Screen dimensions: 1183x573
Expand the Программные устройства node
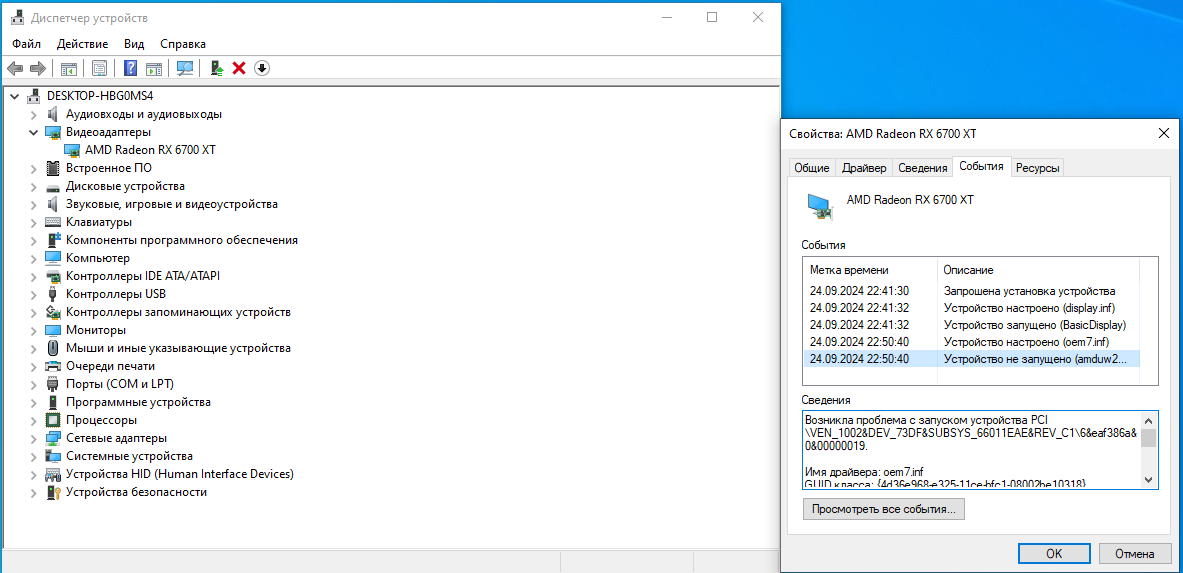click(33, 402)
